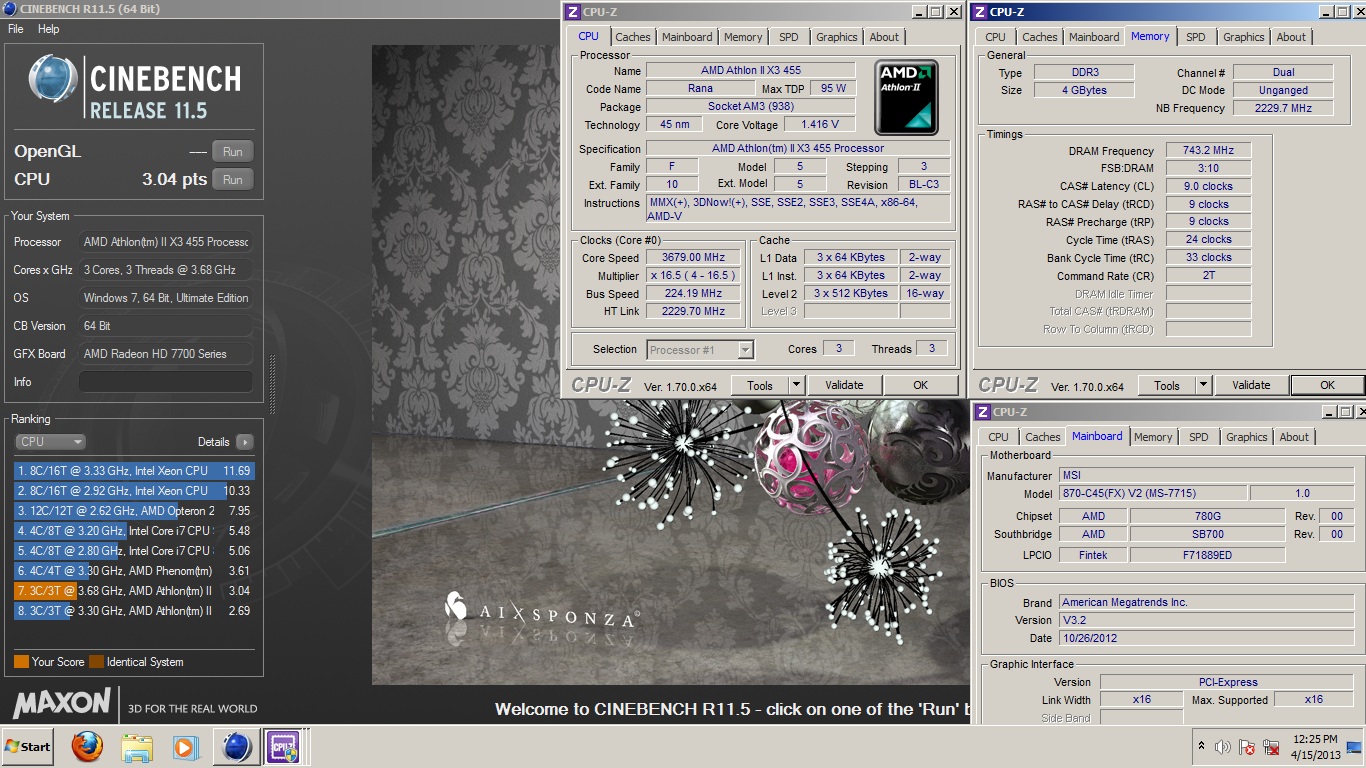The width and height of the screenshot is (1366, 768).
Task: Open Action Center flag tray icon
Action: 1247,747
